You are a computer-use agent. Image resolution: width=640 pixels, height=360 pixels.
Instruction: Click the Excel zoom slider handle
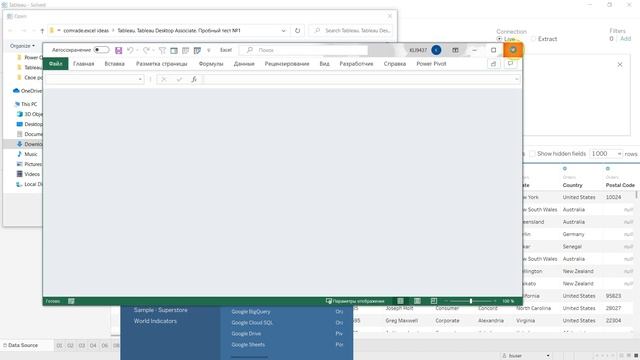471,301
